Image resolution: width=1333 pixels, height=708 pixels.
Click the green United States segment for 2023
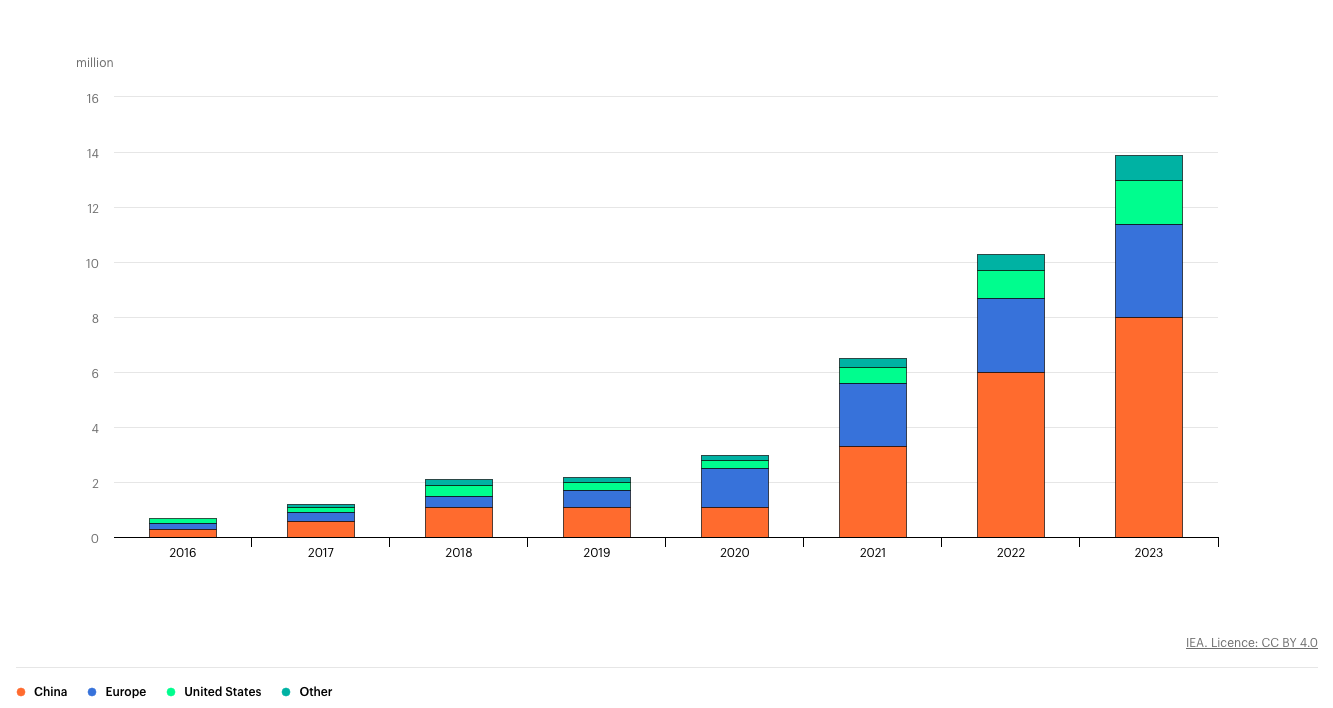[1148, 202]
